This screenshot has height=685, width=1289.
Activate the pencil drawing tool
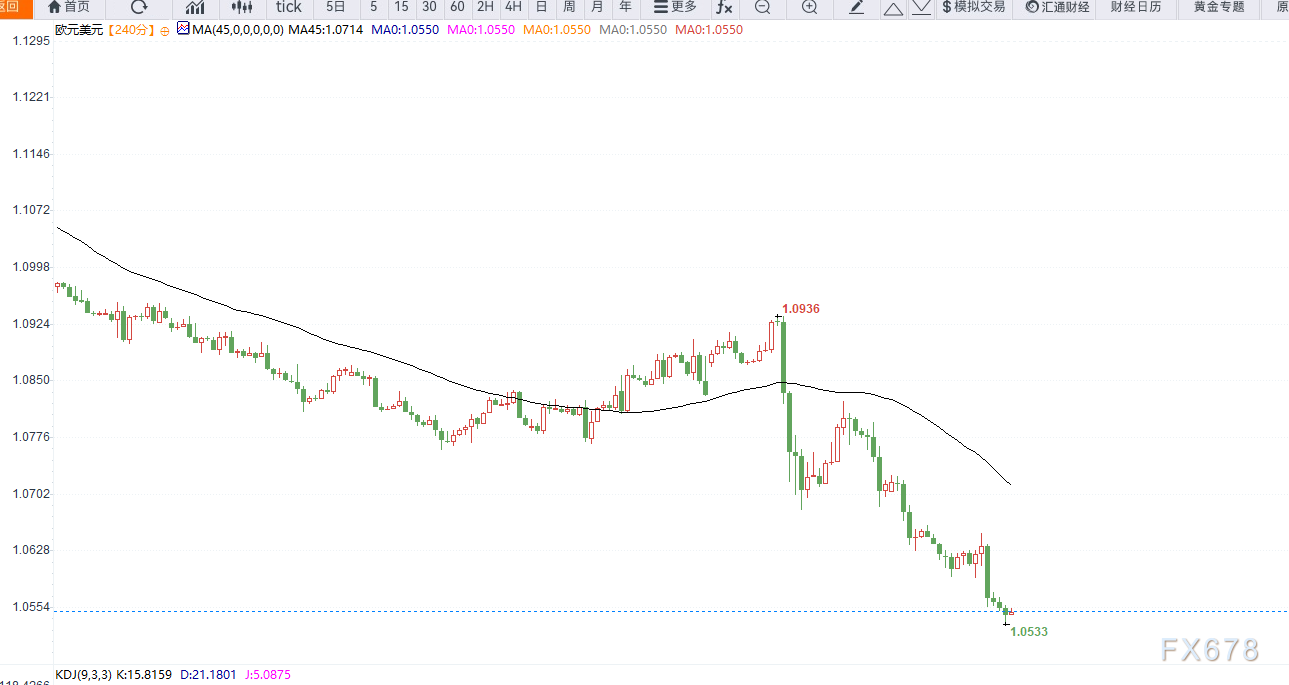(856, 7)
